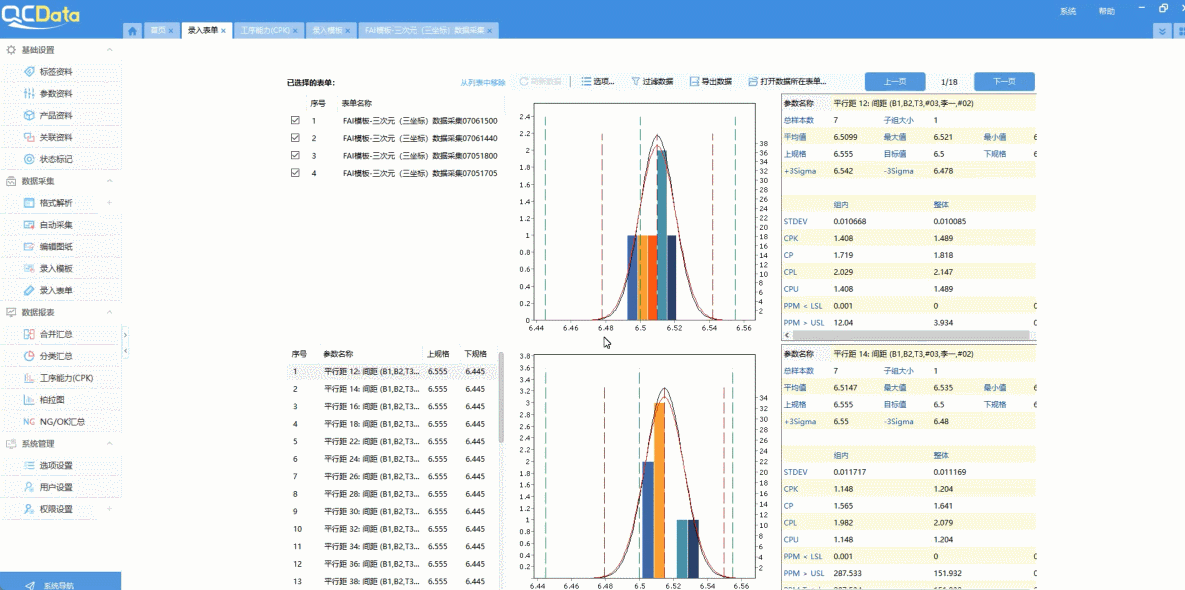
Task: Uncheck form row 4 ending in 07051705
Action: click(295, 173)
